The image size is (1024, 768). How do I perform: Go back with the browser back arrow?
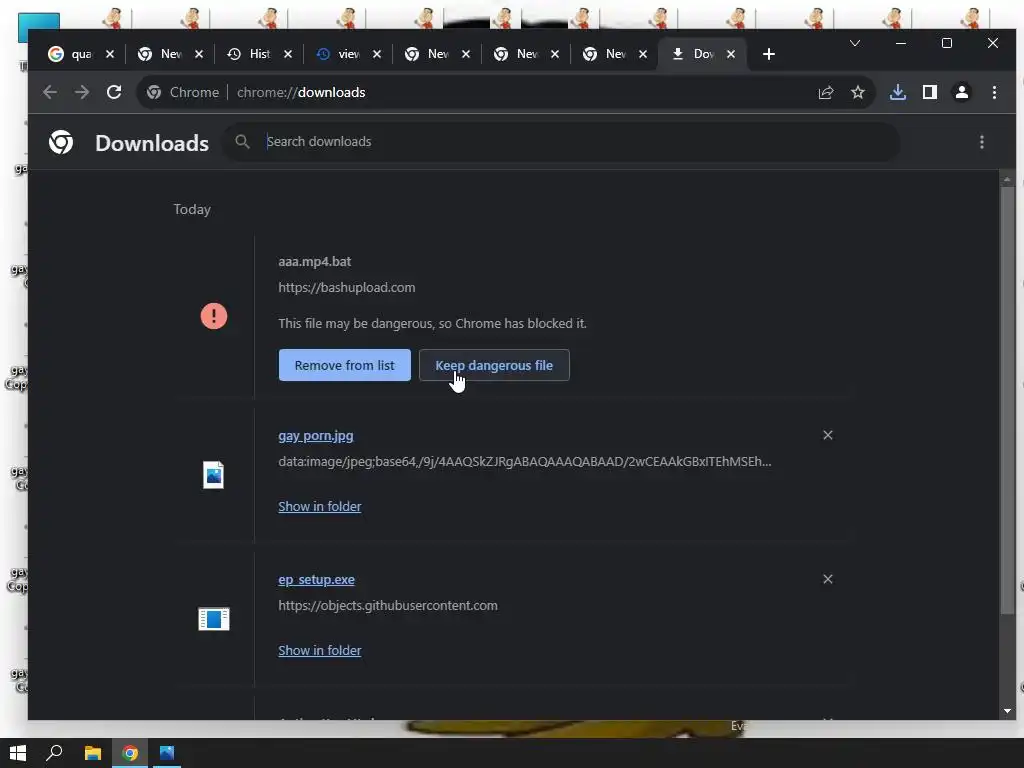pos(50,92)
